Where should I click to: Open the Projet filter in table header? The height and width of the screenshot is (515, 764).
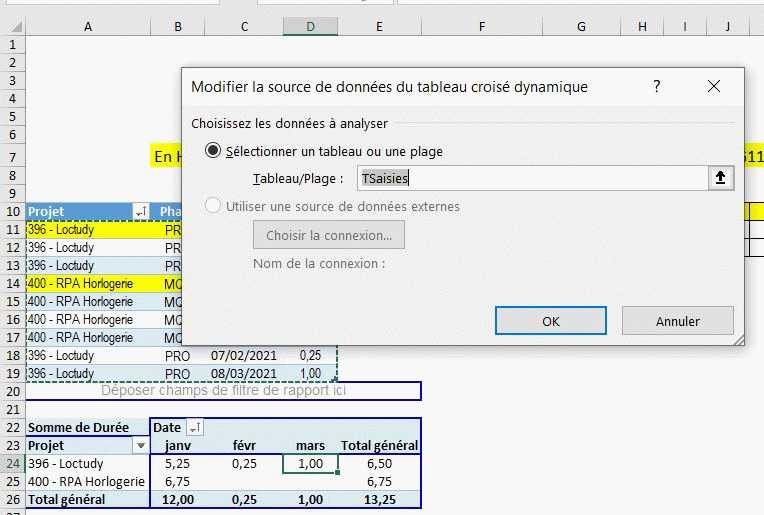[141, 211]
